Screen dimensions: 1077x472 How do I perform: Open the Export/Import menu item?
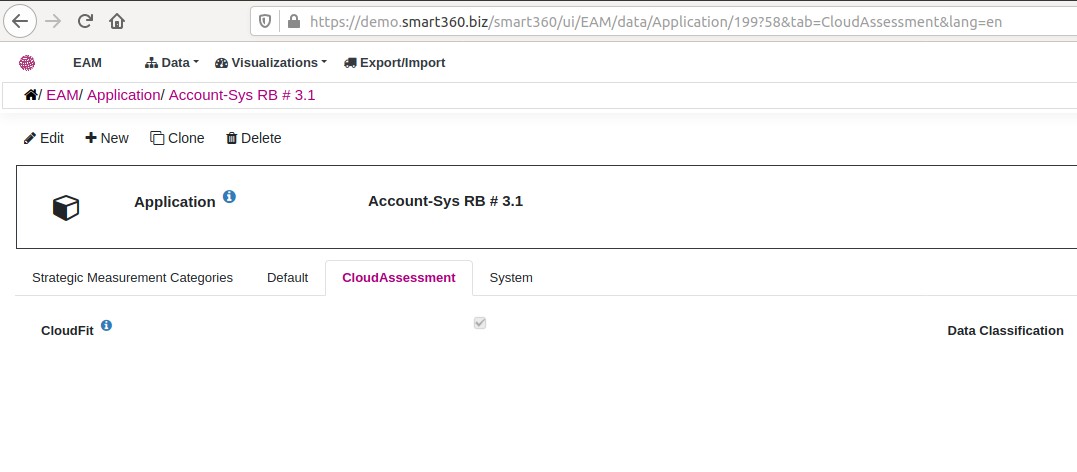[394, 63]
